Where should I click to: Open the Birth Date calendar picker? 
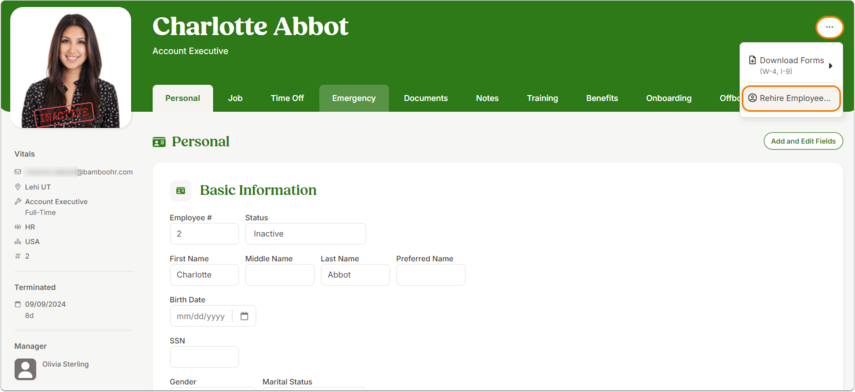click(244, 316)
